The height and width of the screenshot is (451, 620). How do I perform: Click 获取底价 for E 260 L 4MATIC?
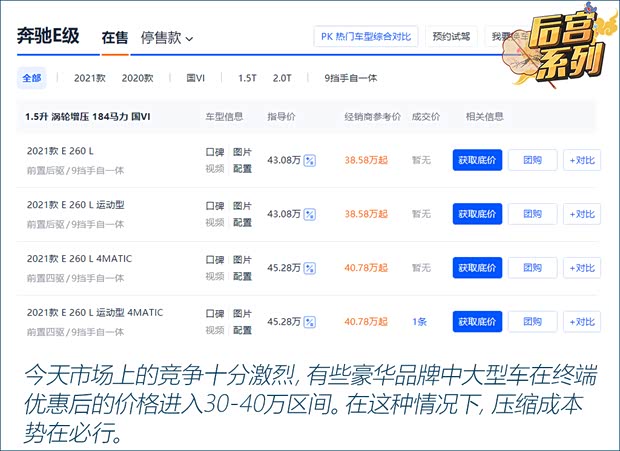tap(477, 268)
